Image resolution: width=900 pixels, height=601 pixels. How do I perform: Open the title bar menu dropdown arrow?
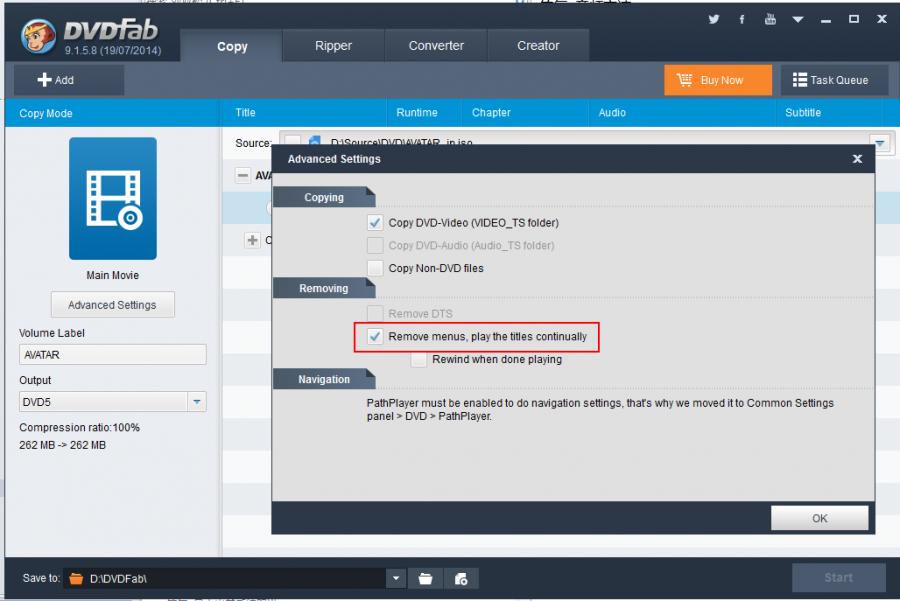pyautogui.click(x=798, y=19)
